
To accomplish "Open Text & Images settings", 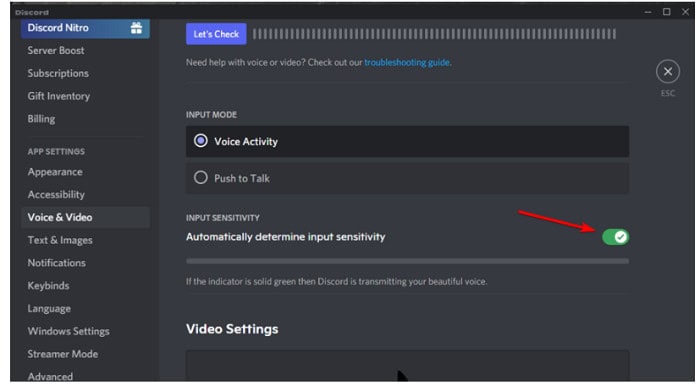I will (x=60, y=240).
